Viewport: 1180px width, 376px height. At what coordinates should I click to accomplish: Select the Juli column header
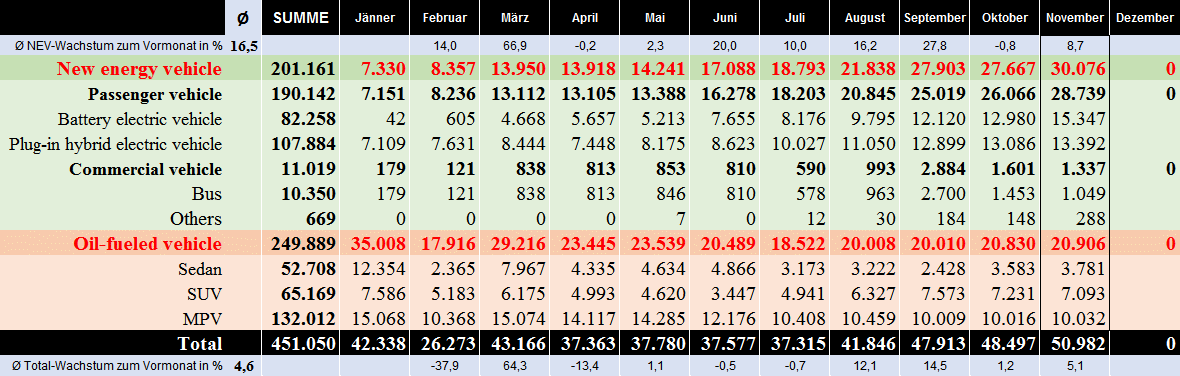pyautogui.click(x=794, y=17)
